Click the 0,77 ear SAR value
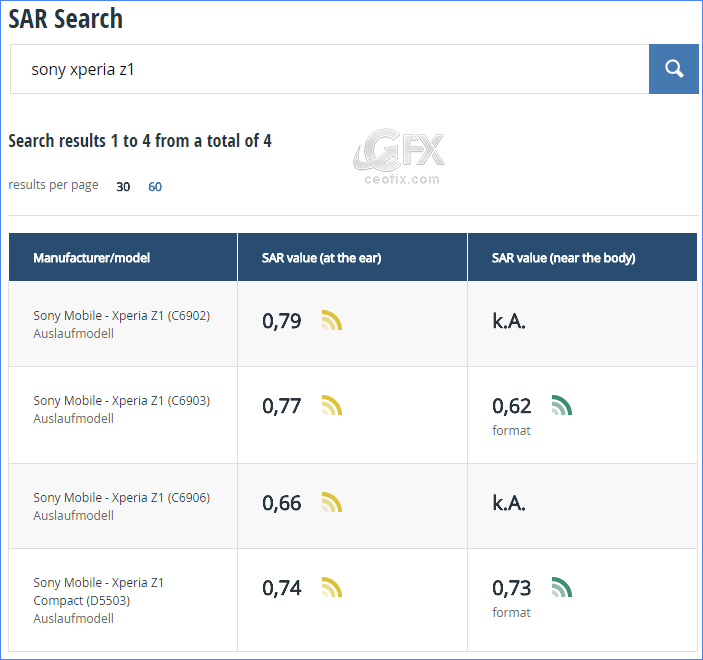Image resolution: width=703 pixels, height=660 pixels. [x=282, y=406]
